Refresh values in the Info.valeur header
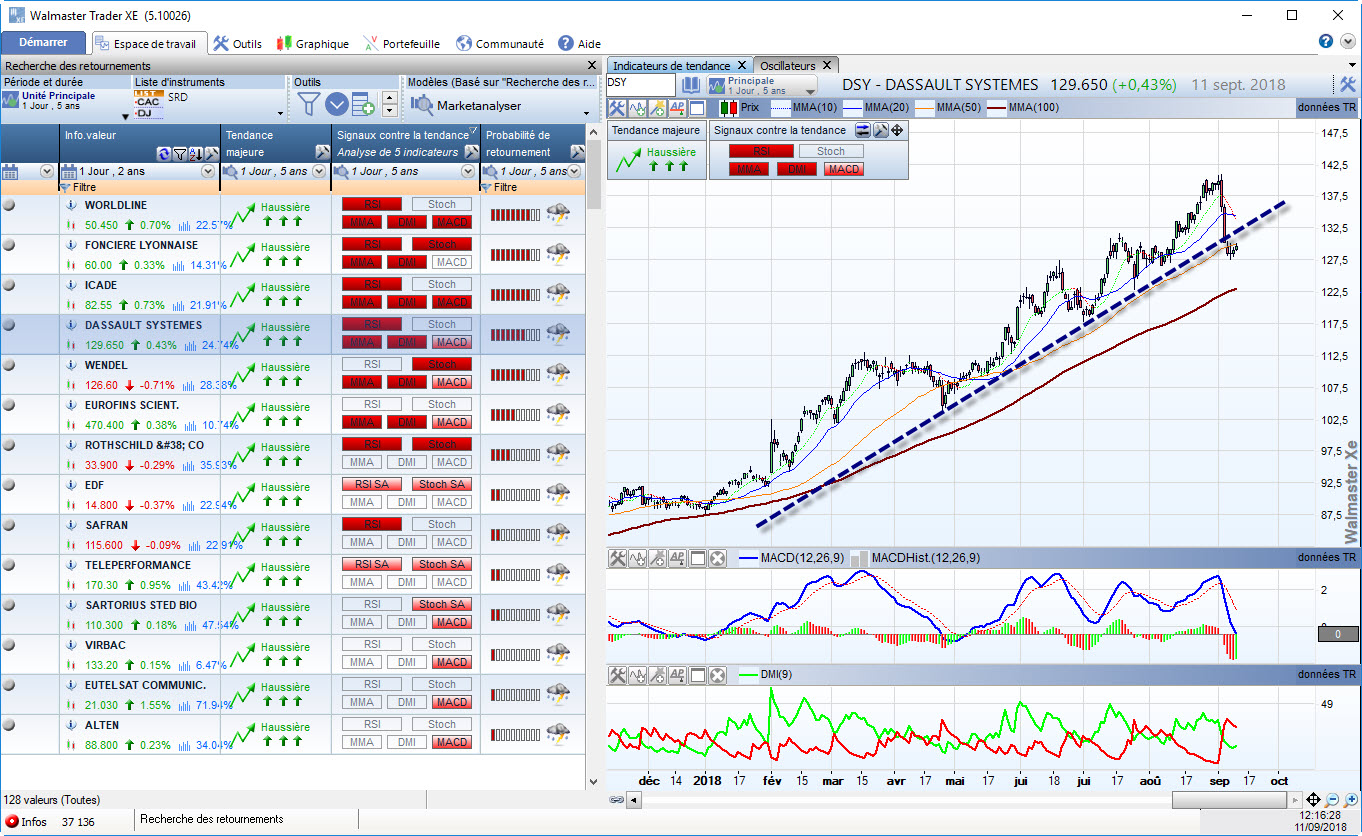The image size is (1362, 836). pyautogui.click(x=164, y=153)
